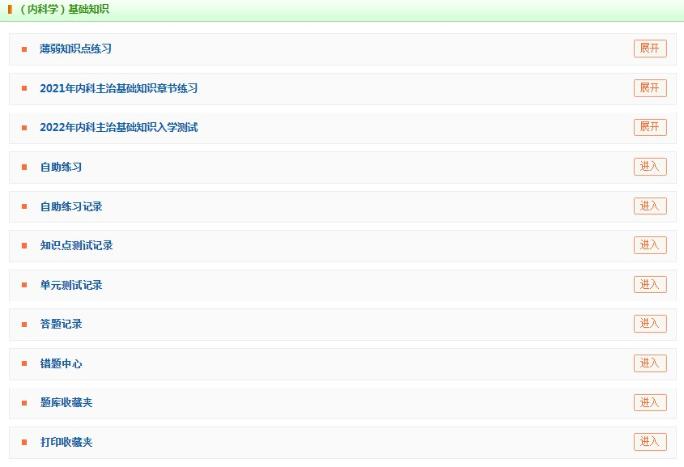Enter 错题中心 with its 进入 button
The height and width of the screenshot is (467, 684).
(649, 363)
